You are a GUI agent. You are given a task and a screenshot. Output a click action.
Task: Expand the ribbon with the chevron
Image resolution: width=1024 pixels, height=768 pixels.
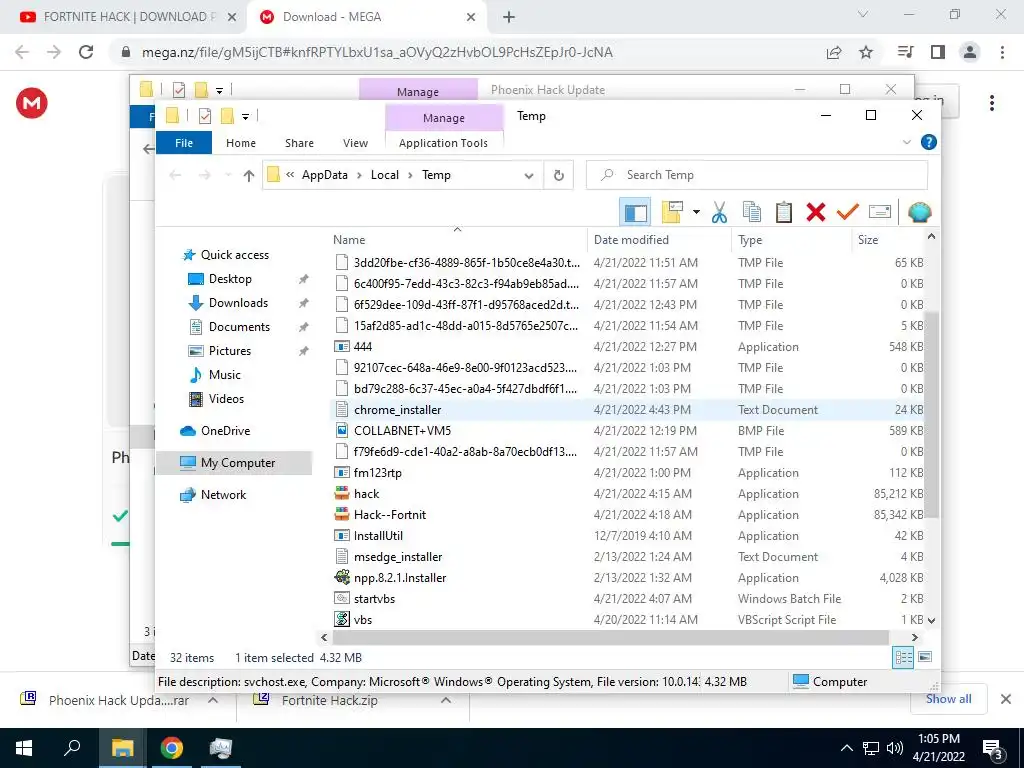pyautogui.click(x=906, y=142)
